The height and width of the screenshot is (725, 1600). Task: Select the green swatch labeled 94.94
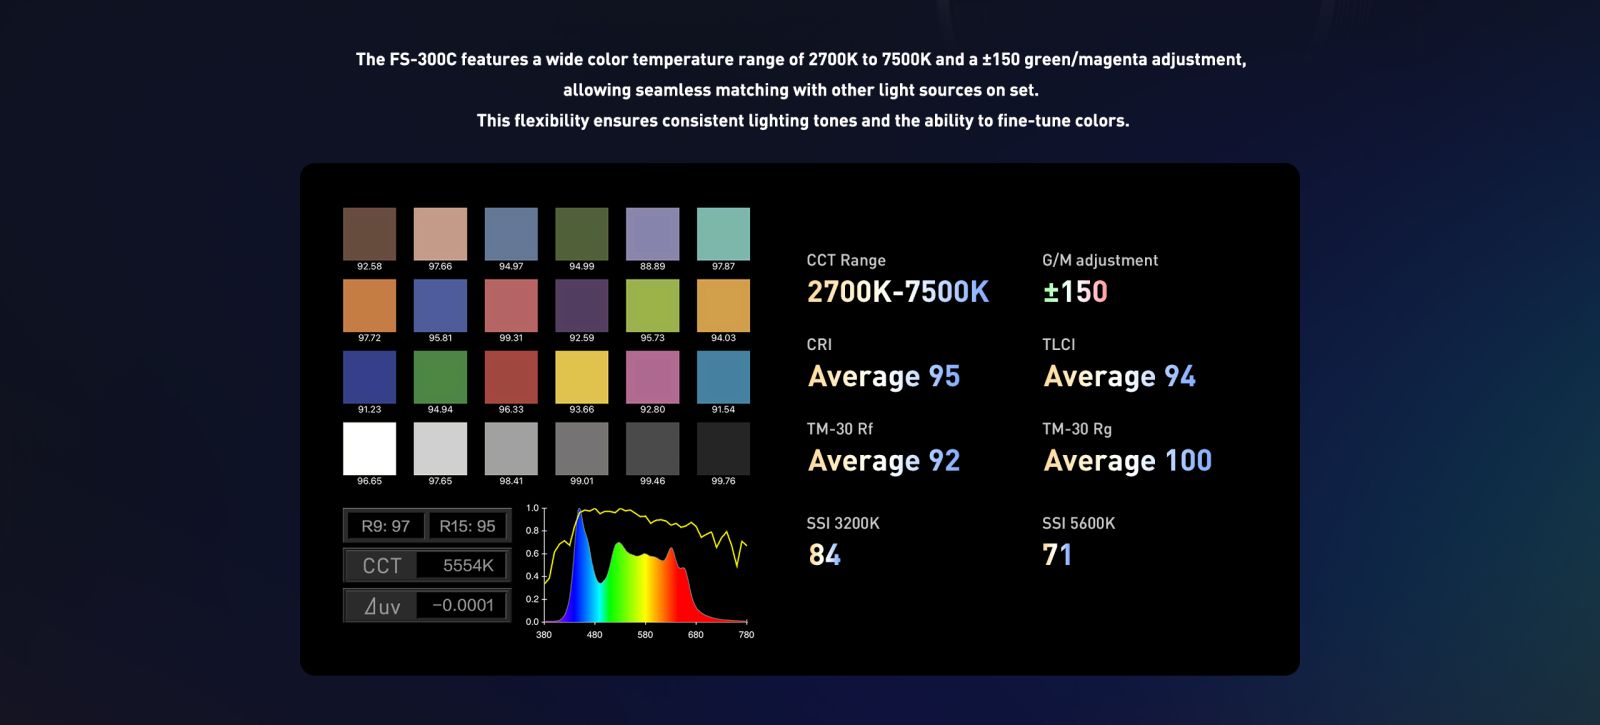click(440, 377)
